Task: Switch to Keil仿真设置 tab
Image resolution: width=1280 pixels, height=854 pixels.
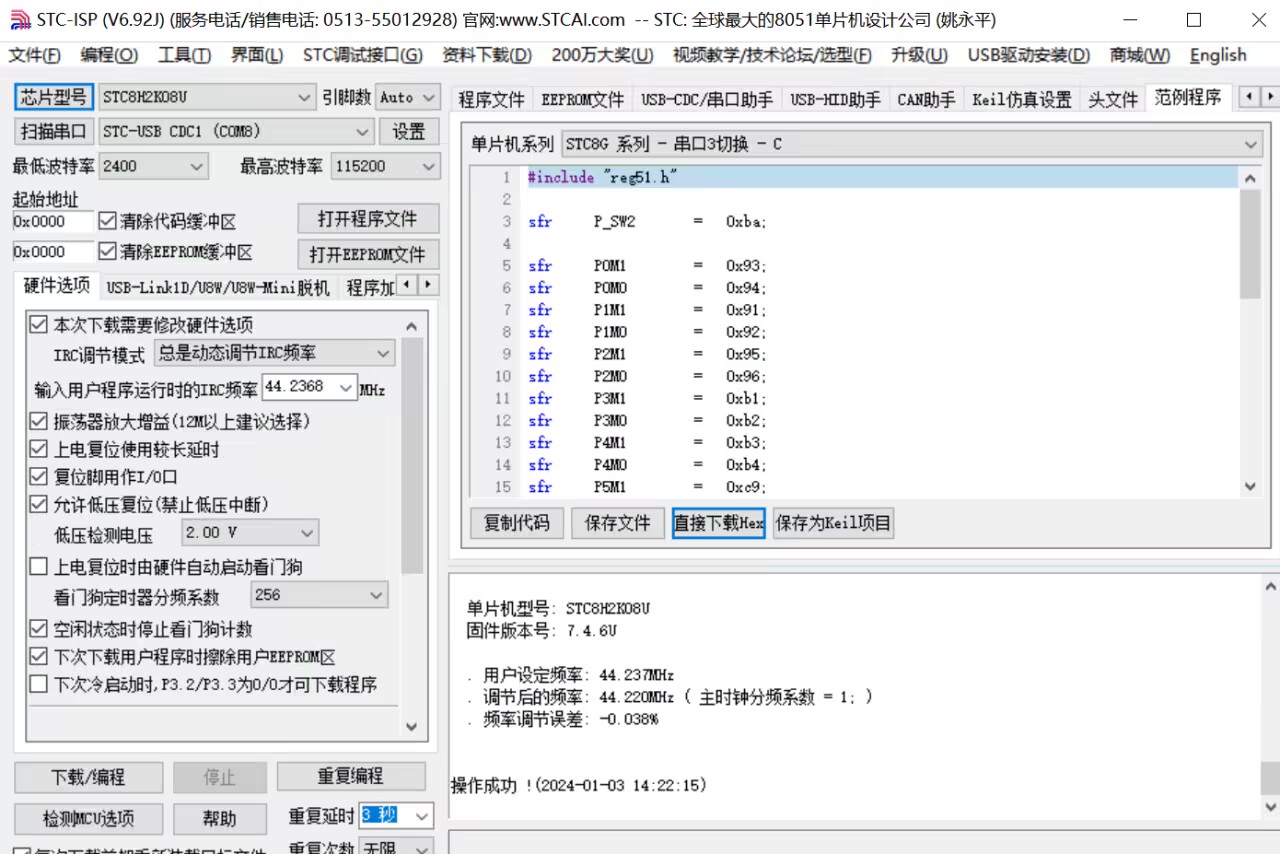Action: click(1022, 99)
